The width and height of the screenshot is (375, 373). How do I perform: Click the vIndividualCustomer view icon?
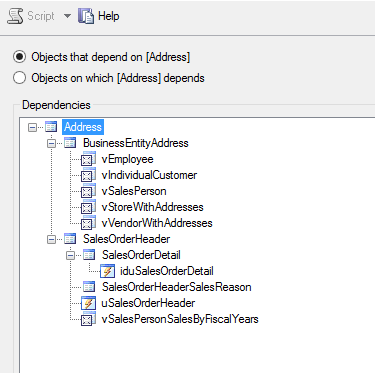[x=88, y=175]
